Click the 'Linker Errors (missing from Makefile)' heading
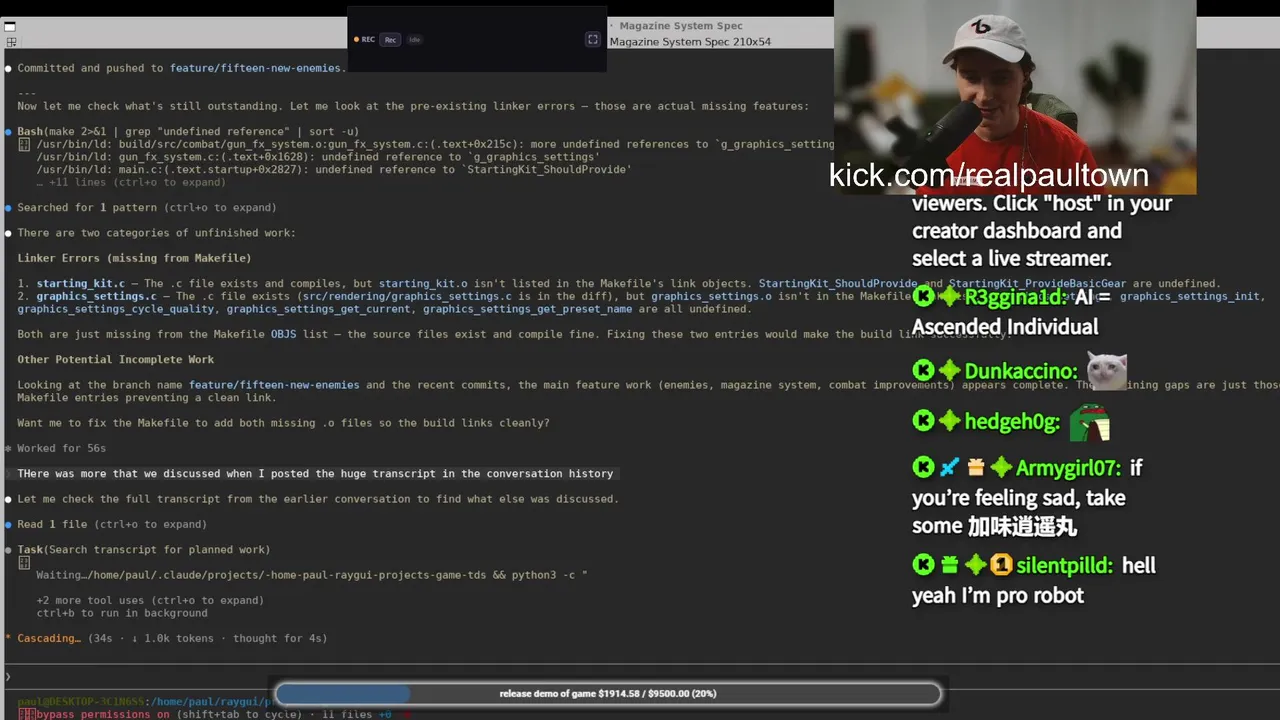The image size is (1280, 720). point(134,258)
